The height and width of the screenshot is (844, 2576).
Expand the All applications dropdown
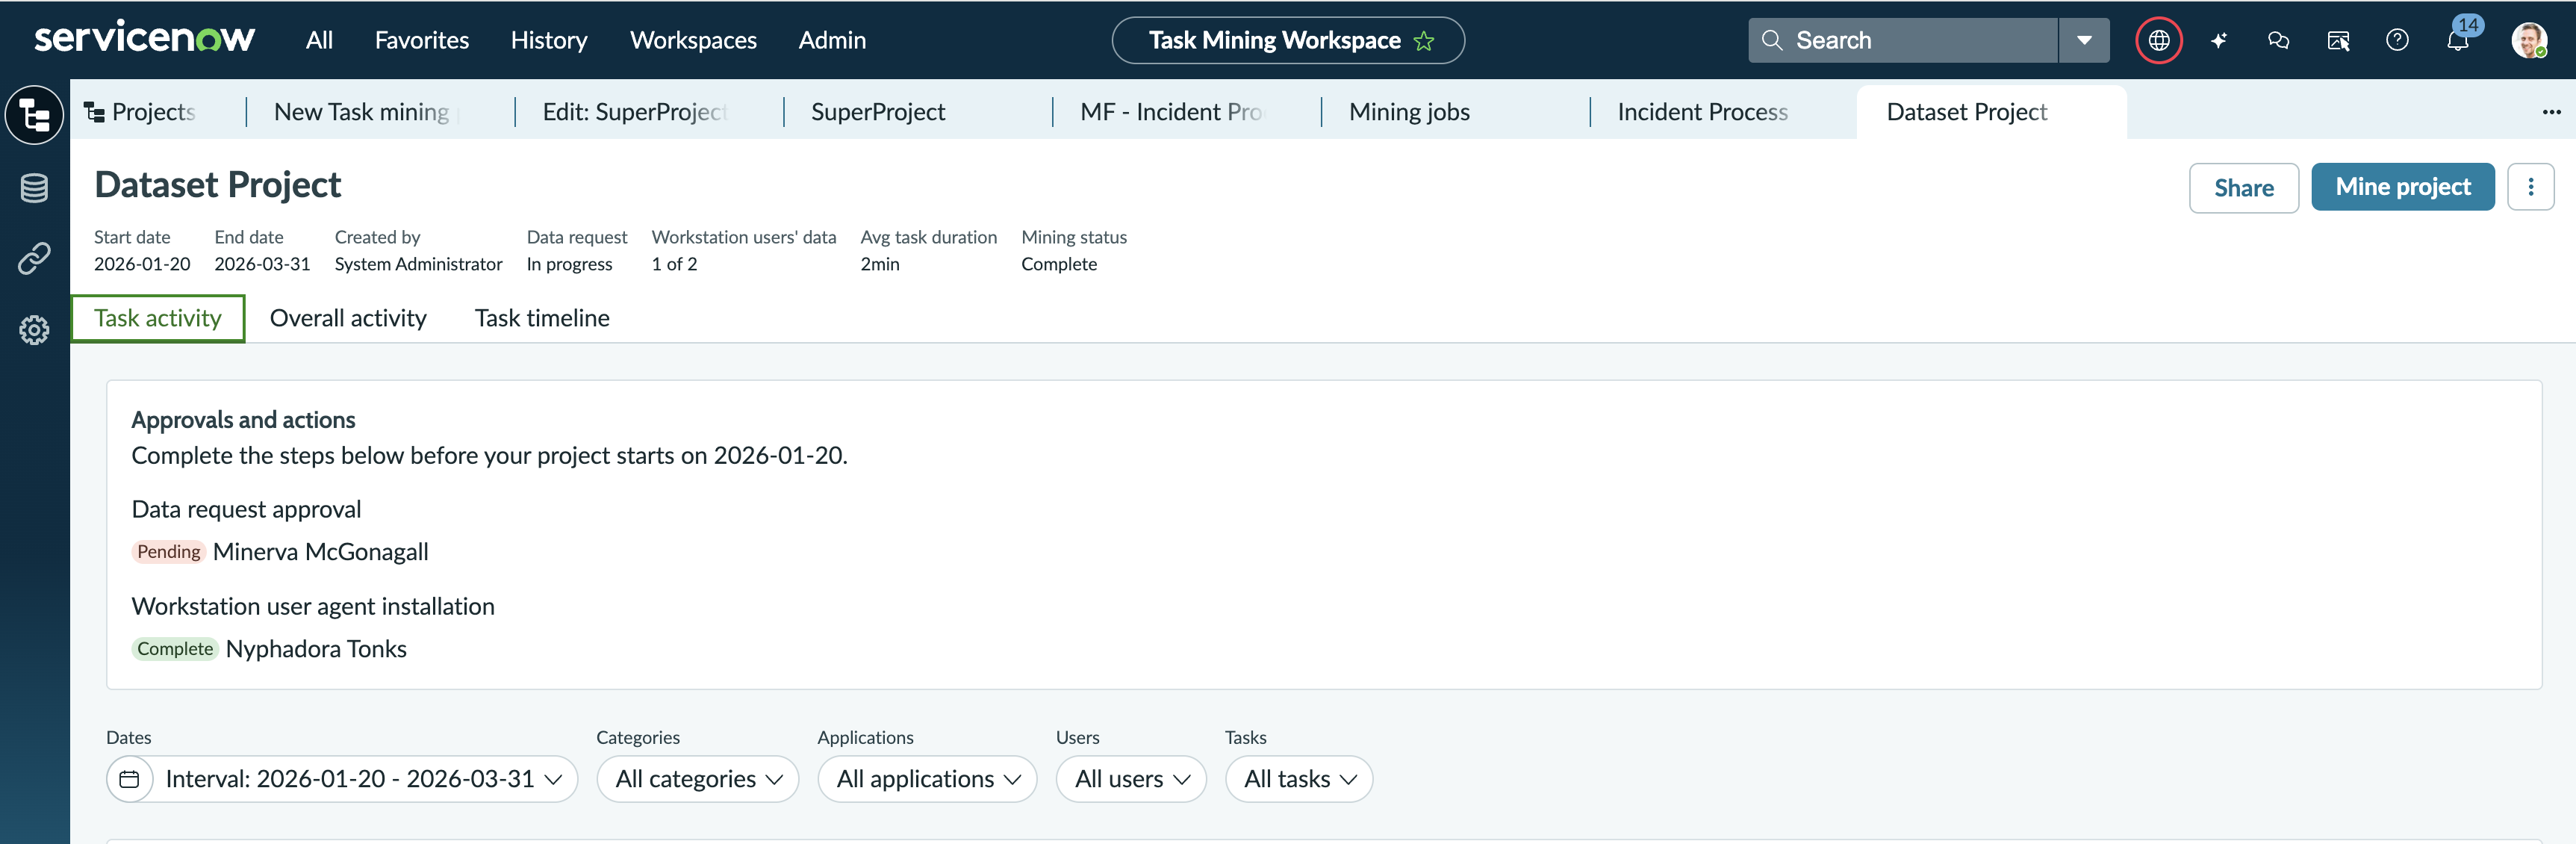point(927,778)
